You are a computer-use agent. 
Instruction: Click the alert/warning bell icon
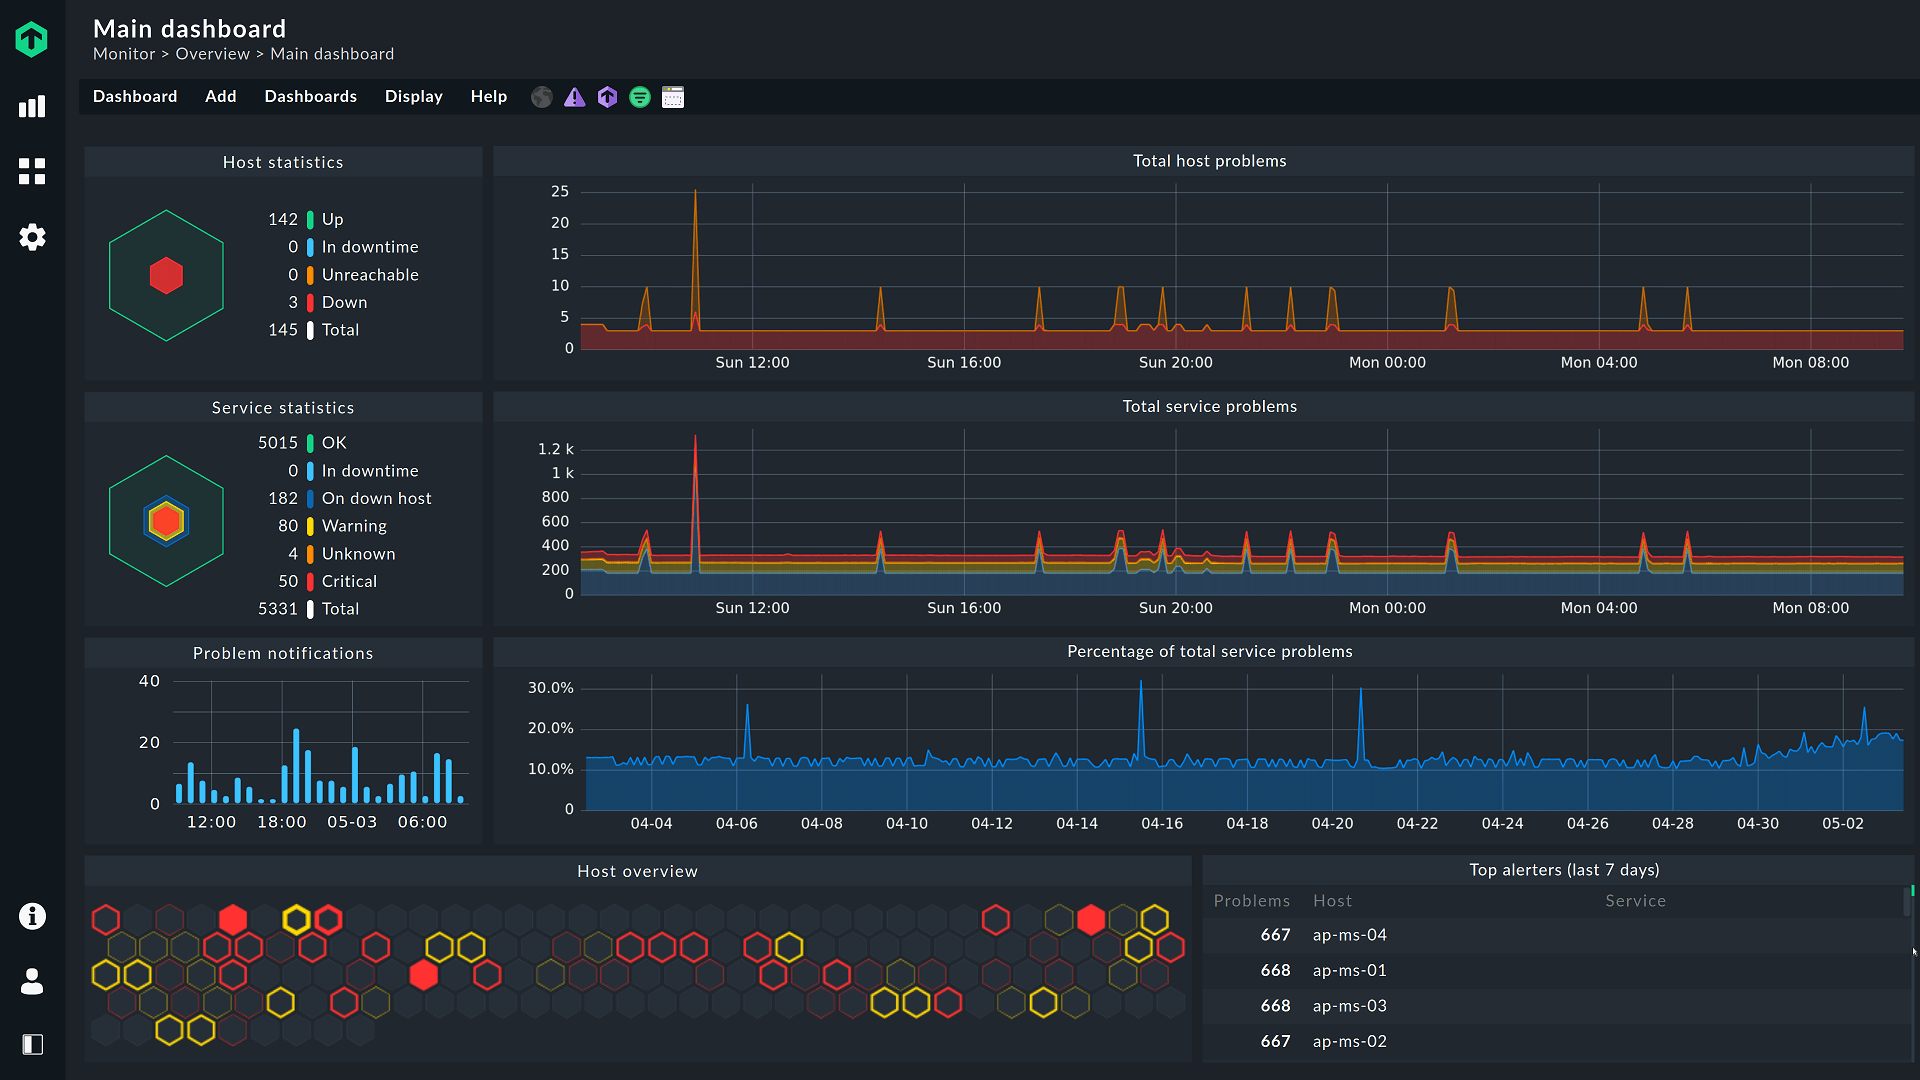click(574, 98)
